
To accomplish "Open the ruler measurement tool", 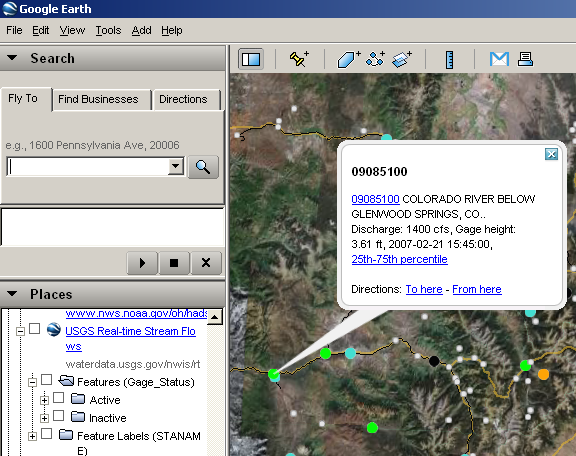I will (x=449, y=60).
